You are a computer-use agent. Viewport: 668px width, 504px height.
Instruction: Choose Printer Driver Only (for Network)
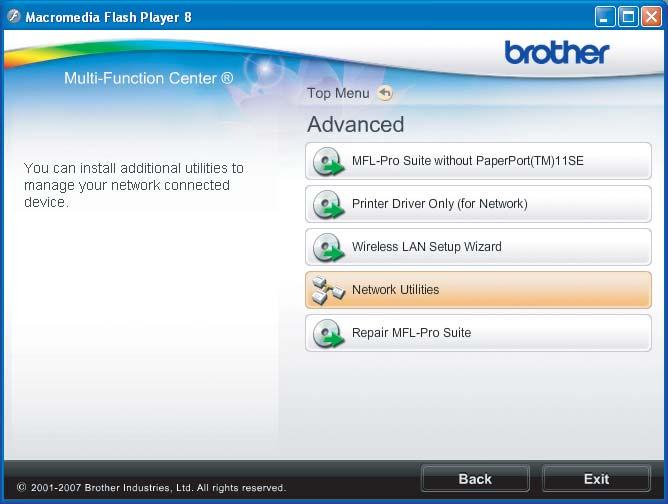pyautogui.click(x=478, y=204)
